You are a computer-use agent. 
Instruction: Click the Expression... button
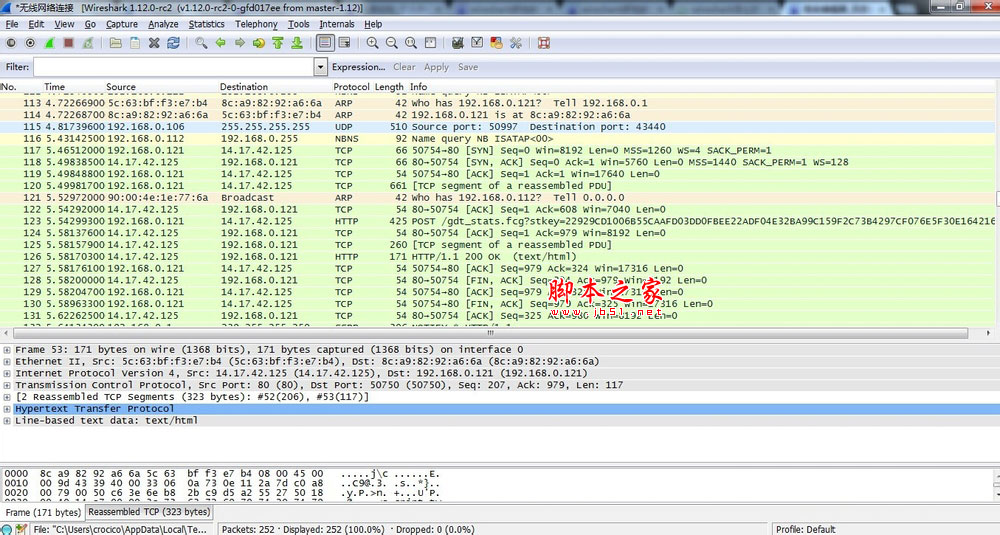[358, 67]
